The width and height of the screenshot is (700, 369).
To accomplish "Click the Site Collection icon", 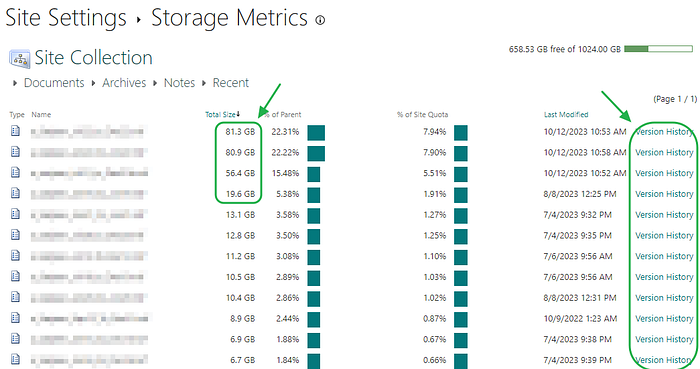I will click(x=20, y=59).
